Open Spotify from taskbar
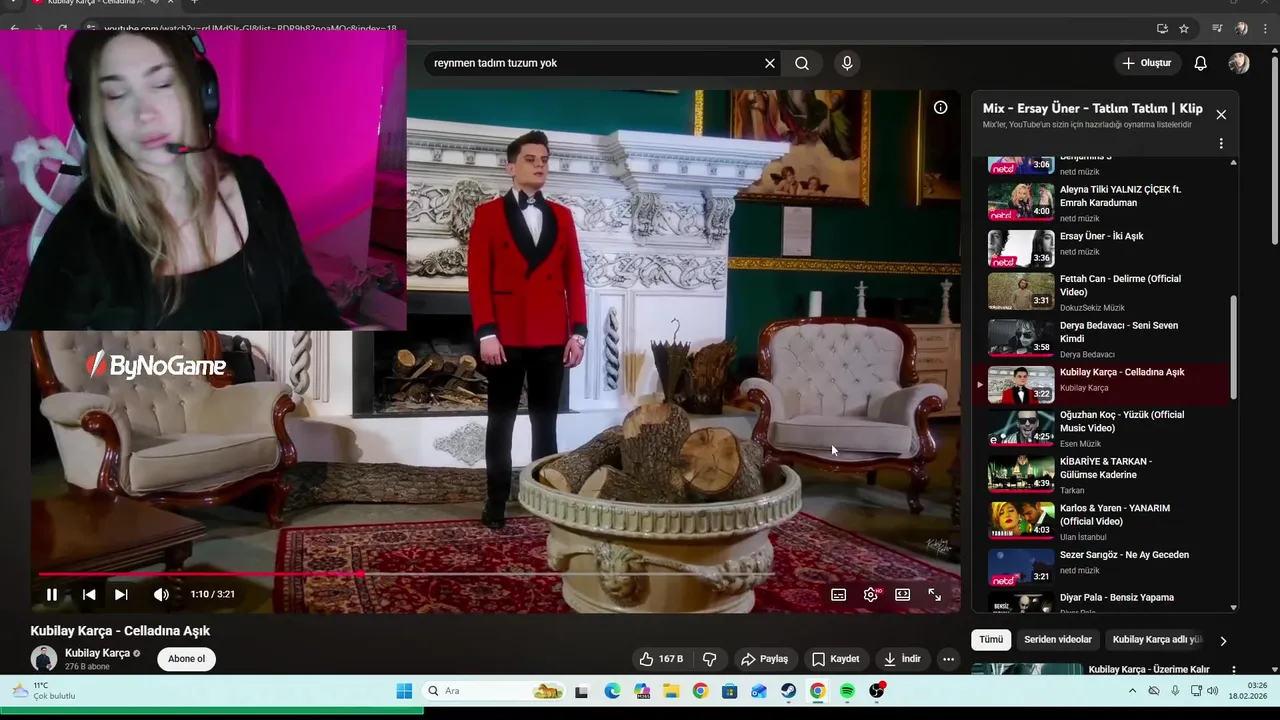The height and width of the screenshot is (720, 1280). click(x=847, y=691)
